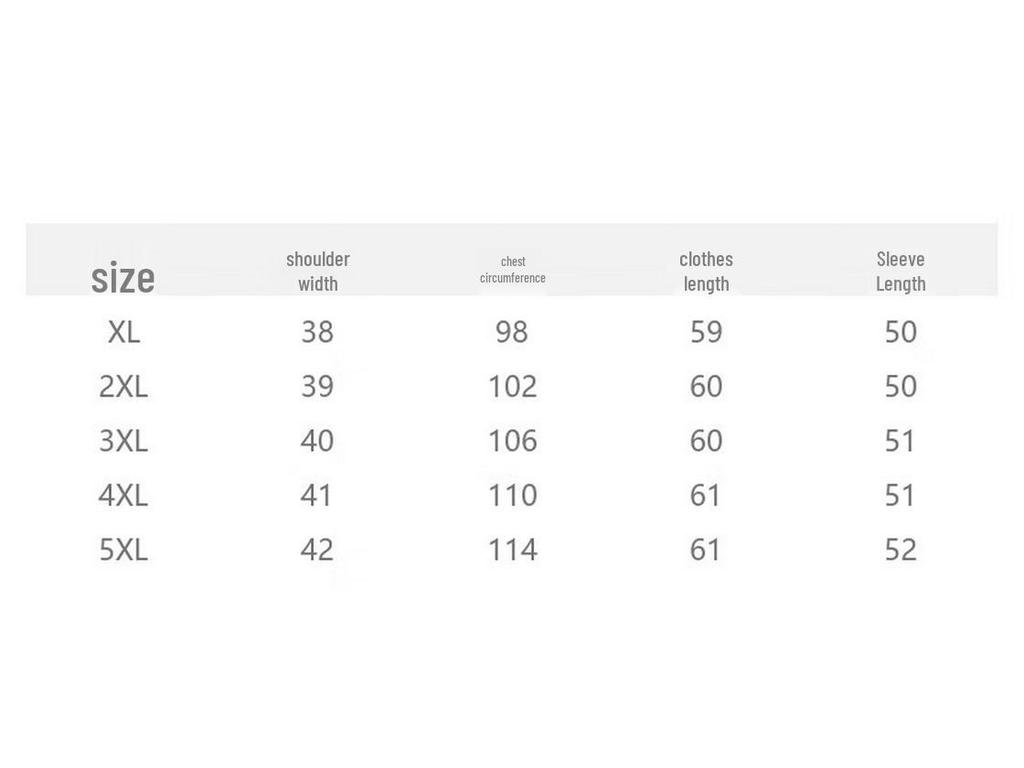The image size is (1024, 768).
Task: Select the XL size row label
Action: point(124,332)
